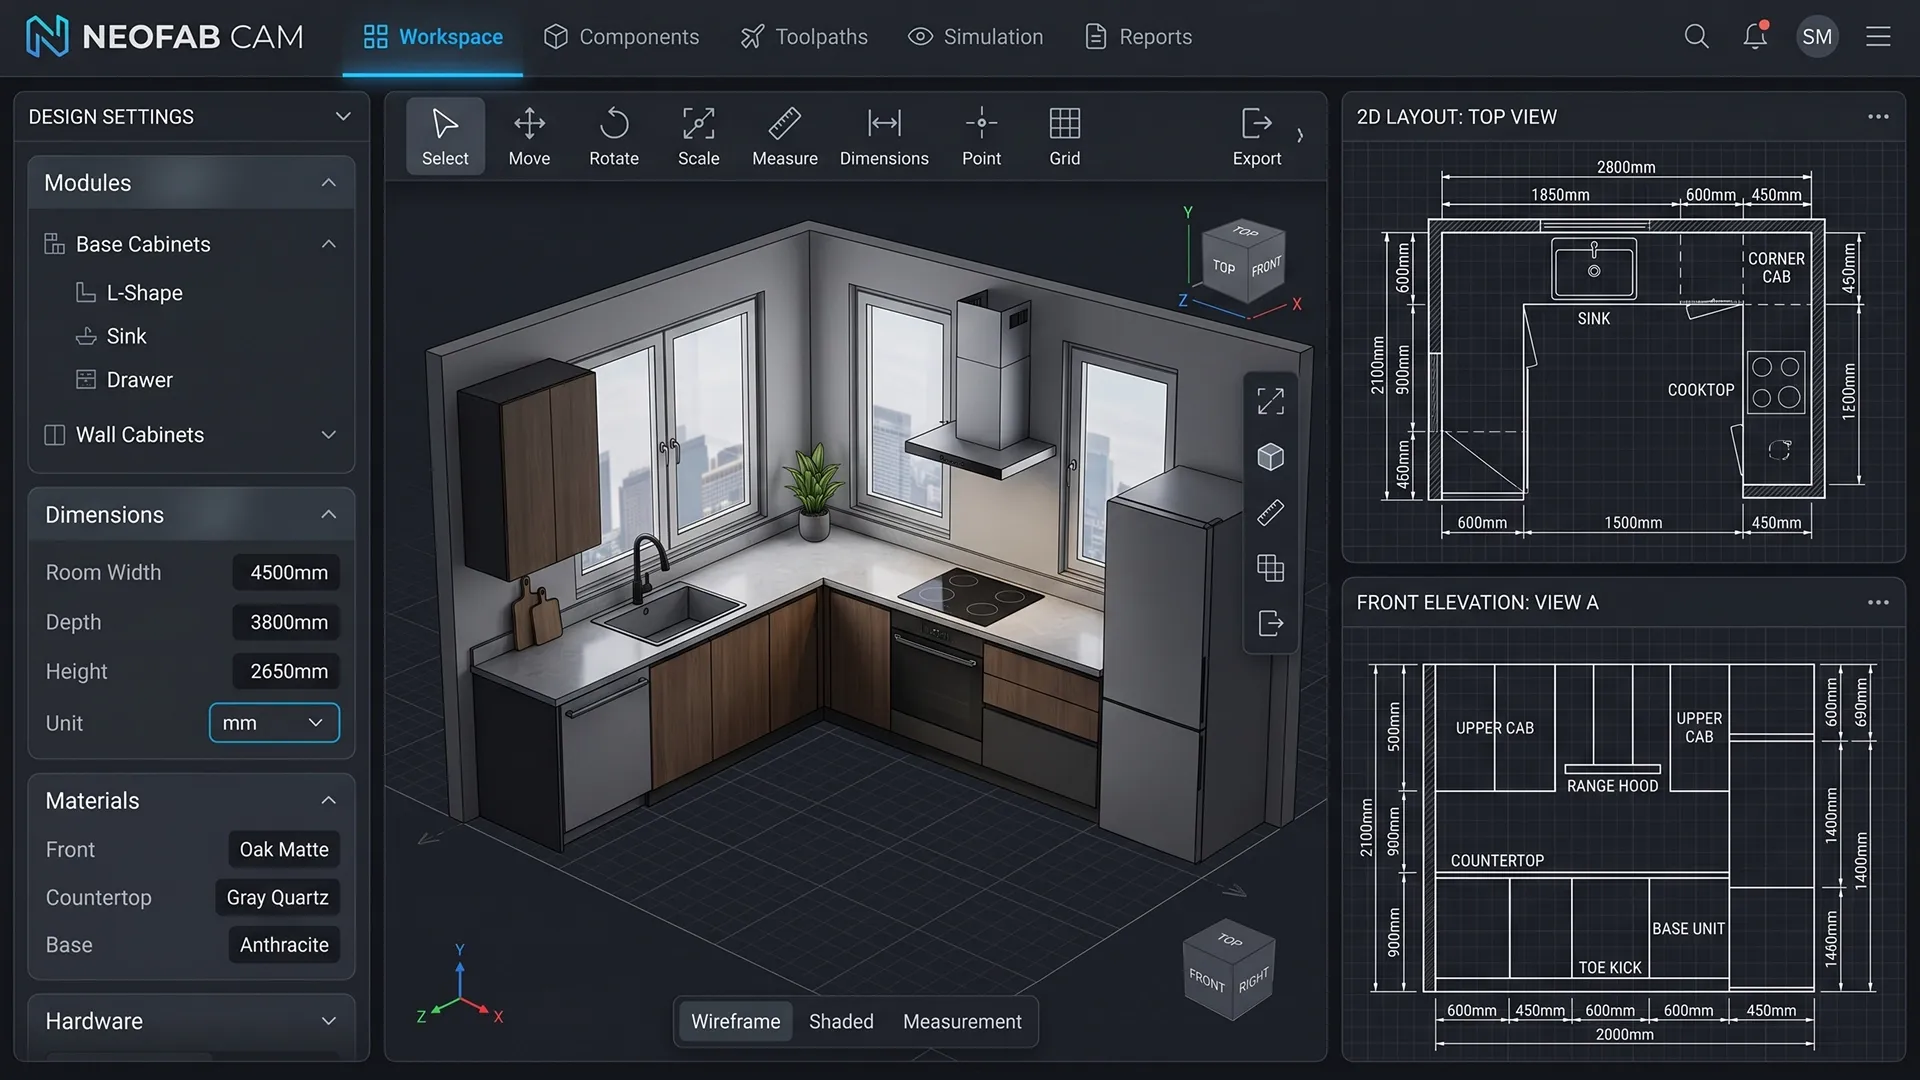Image resolution: width=1920 pixels, height=1080 pixels.
Task: Open the Toolpaths menu
Action: pyautogui.click(x=804, y=36)
